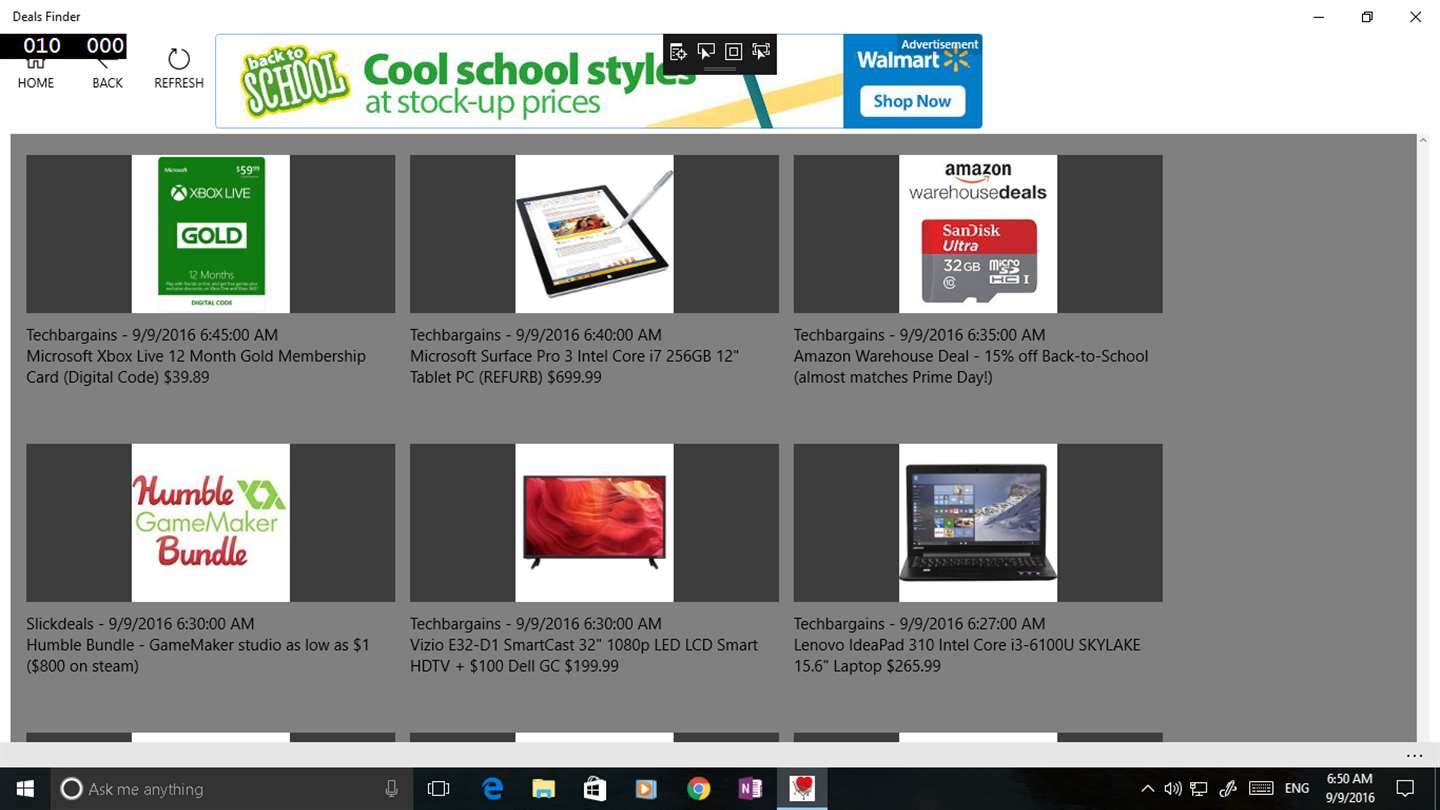Open Task View on taskbar
This screenshot has height=810, width=1440.
438,789
